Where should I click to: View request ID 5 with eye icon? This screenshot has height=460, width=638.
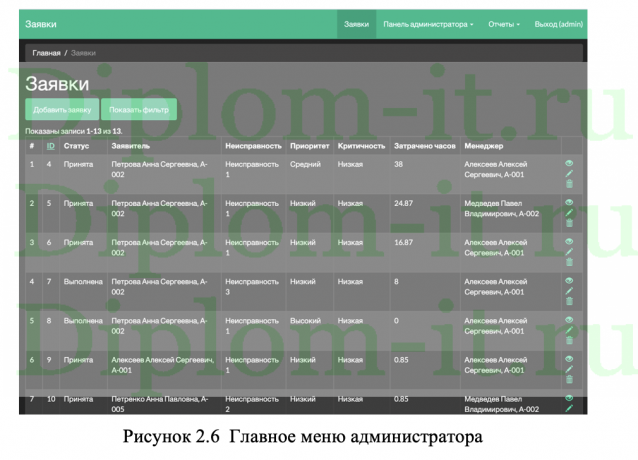click(569, 202)
